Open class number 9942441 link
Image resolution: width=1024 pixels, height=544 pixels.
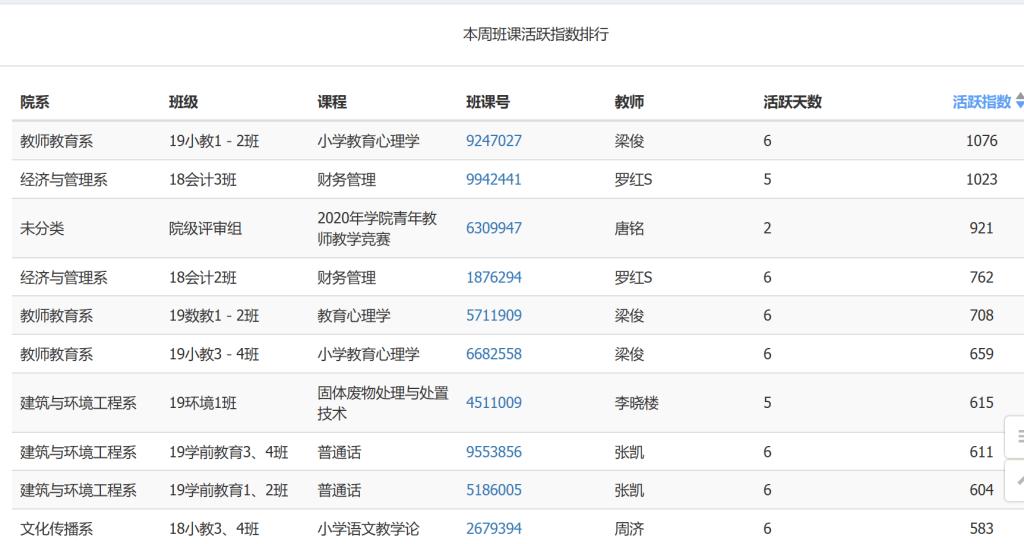coord(493,180)
